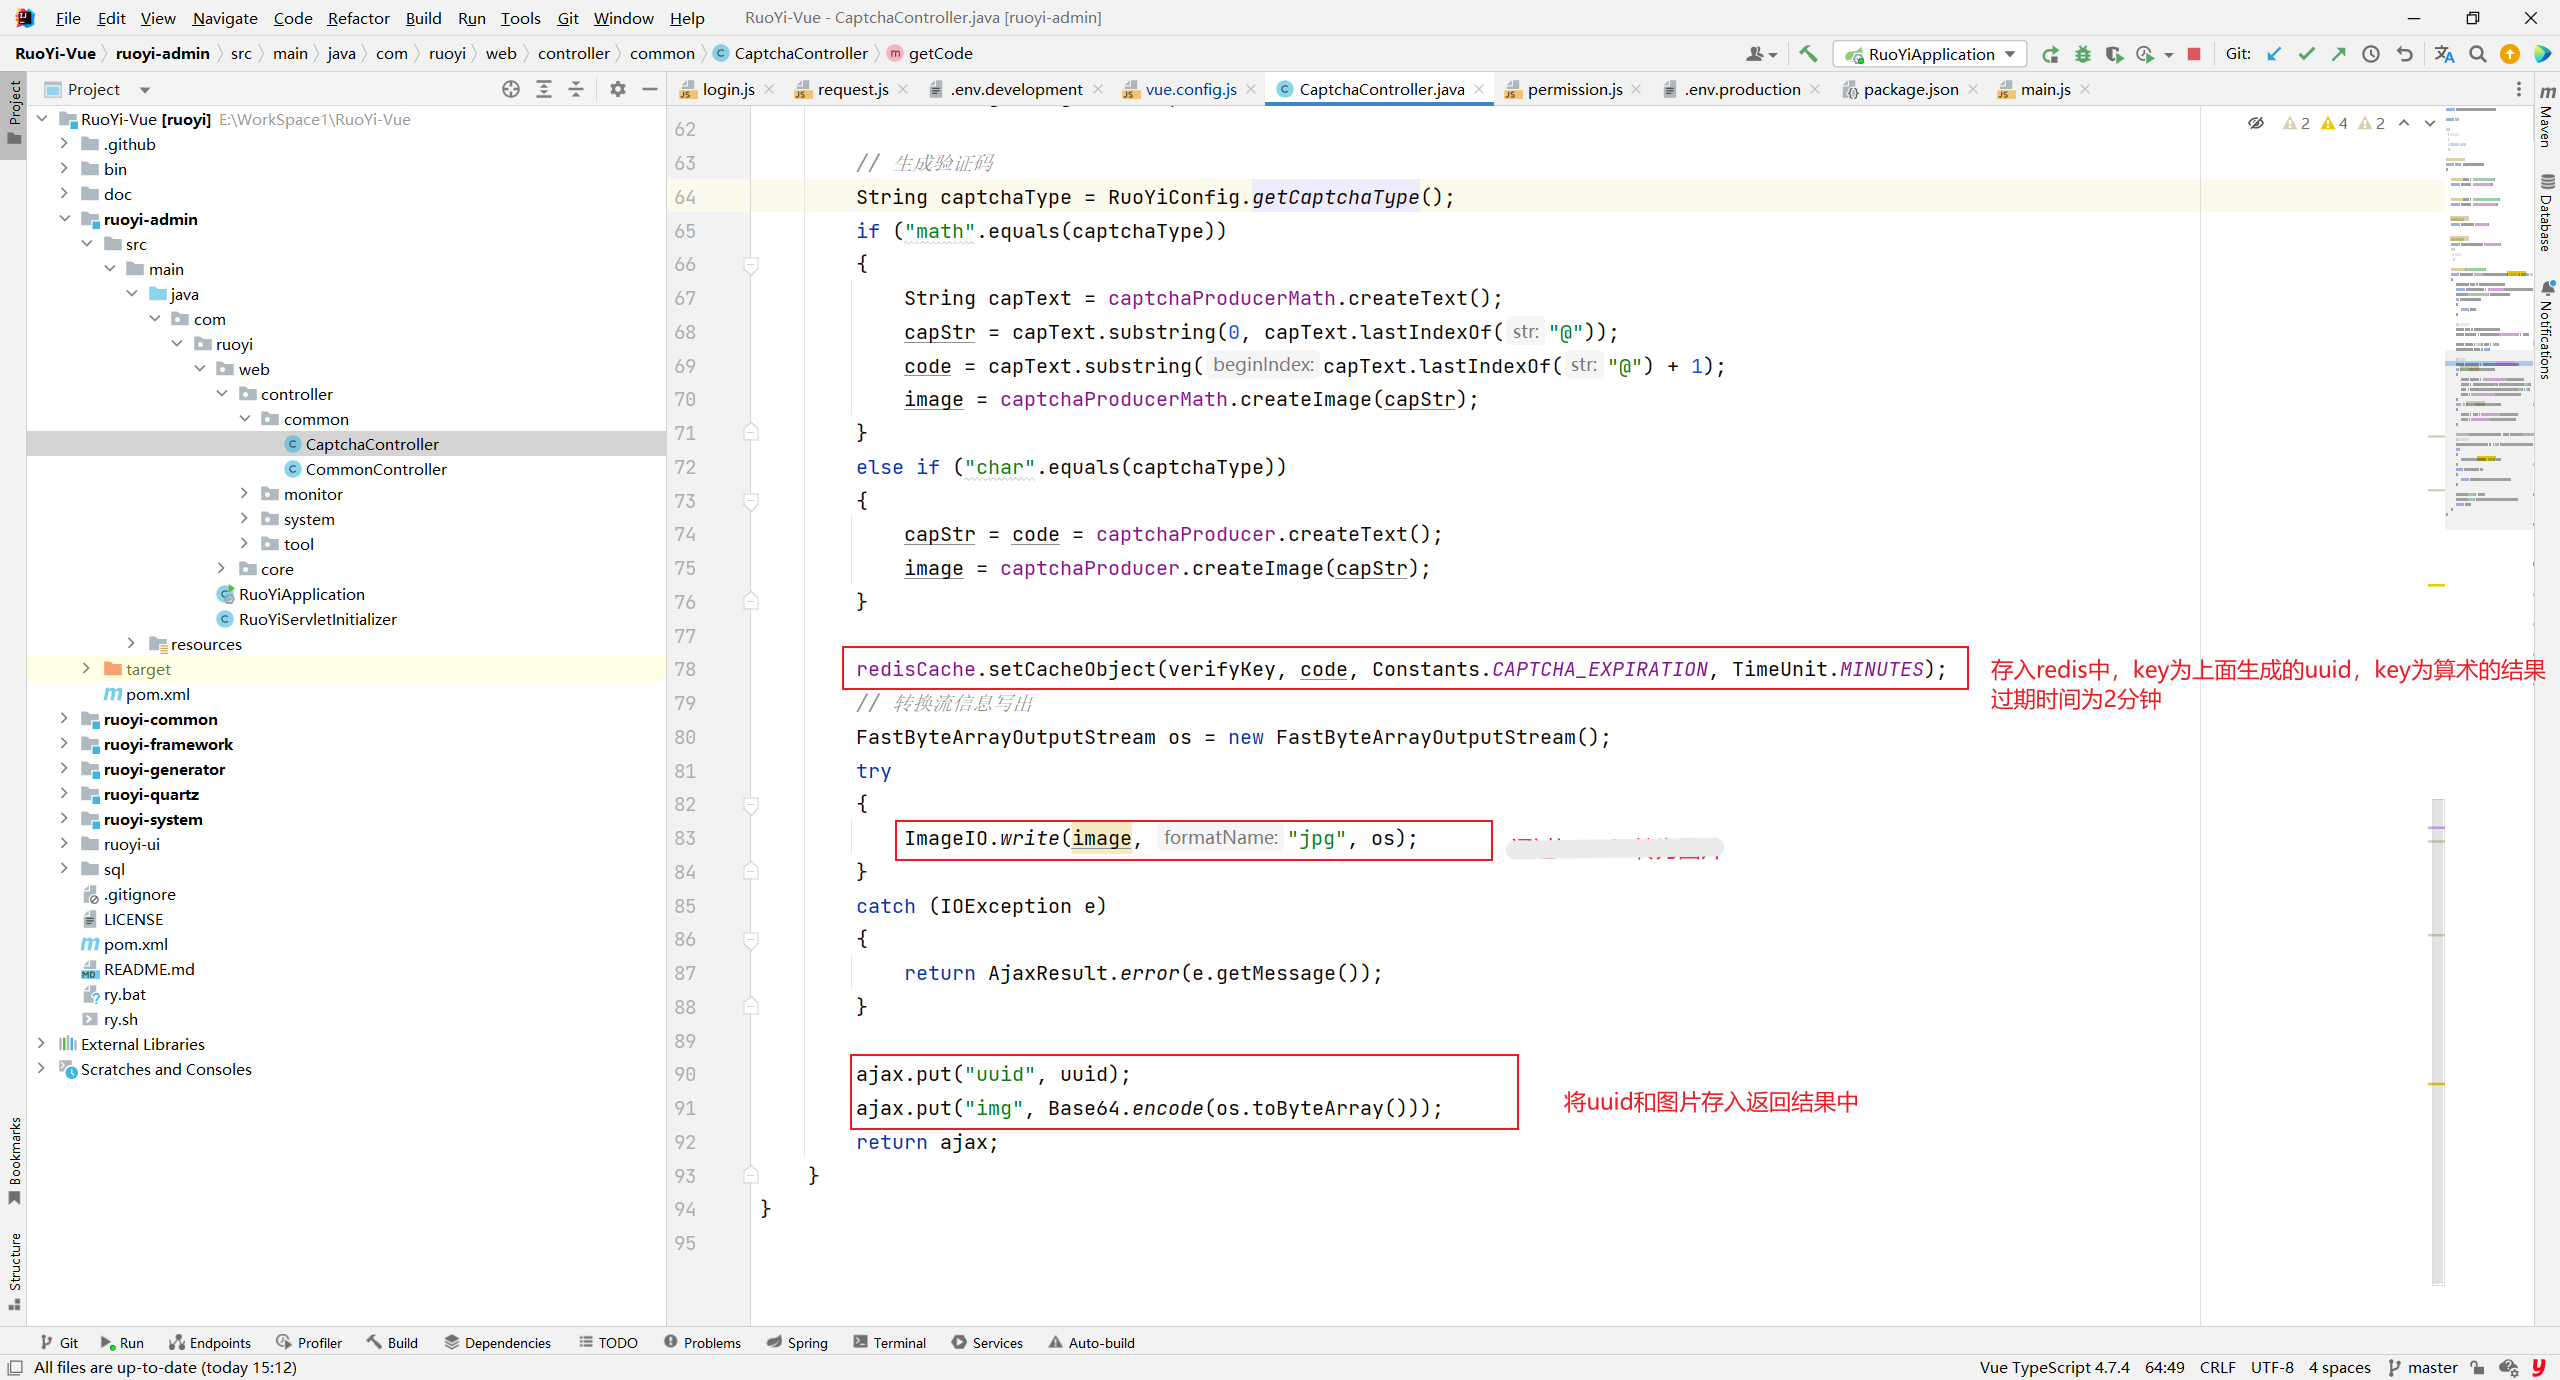Rerun RuoYiApplication with the green restart icon
2560x1380 pixels.
pos(2050,54)
